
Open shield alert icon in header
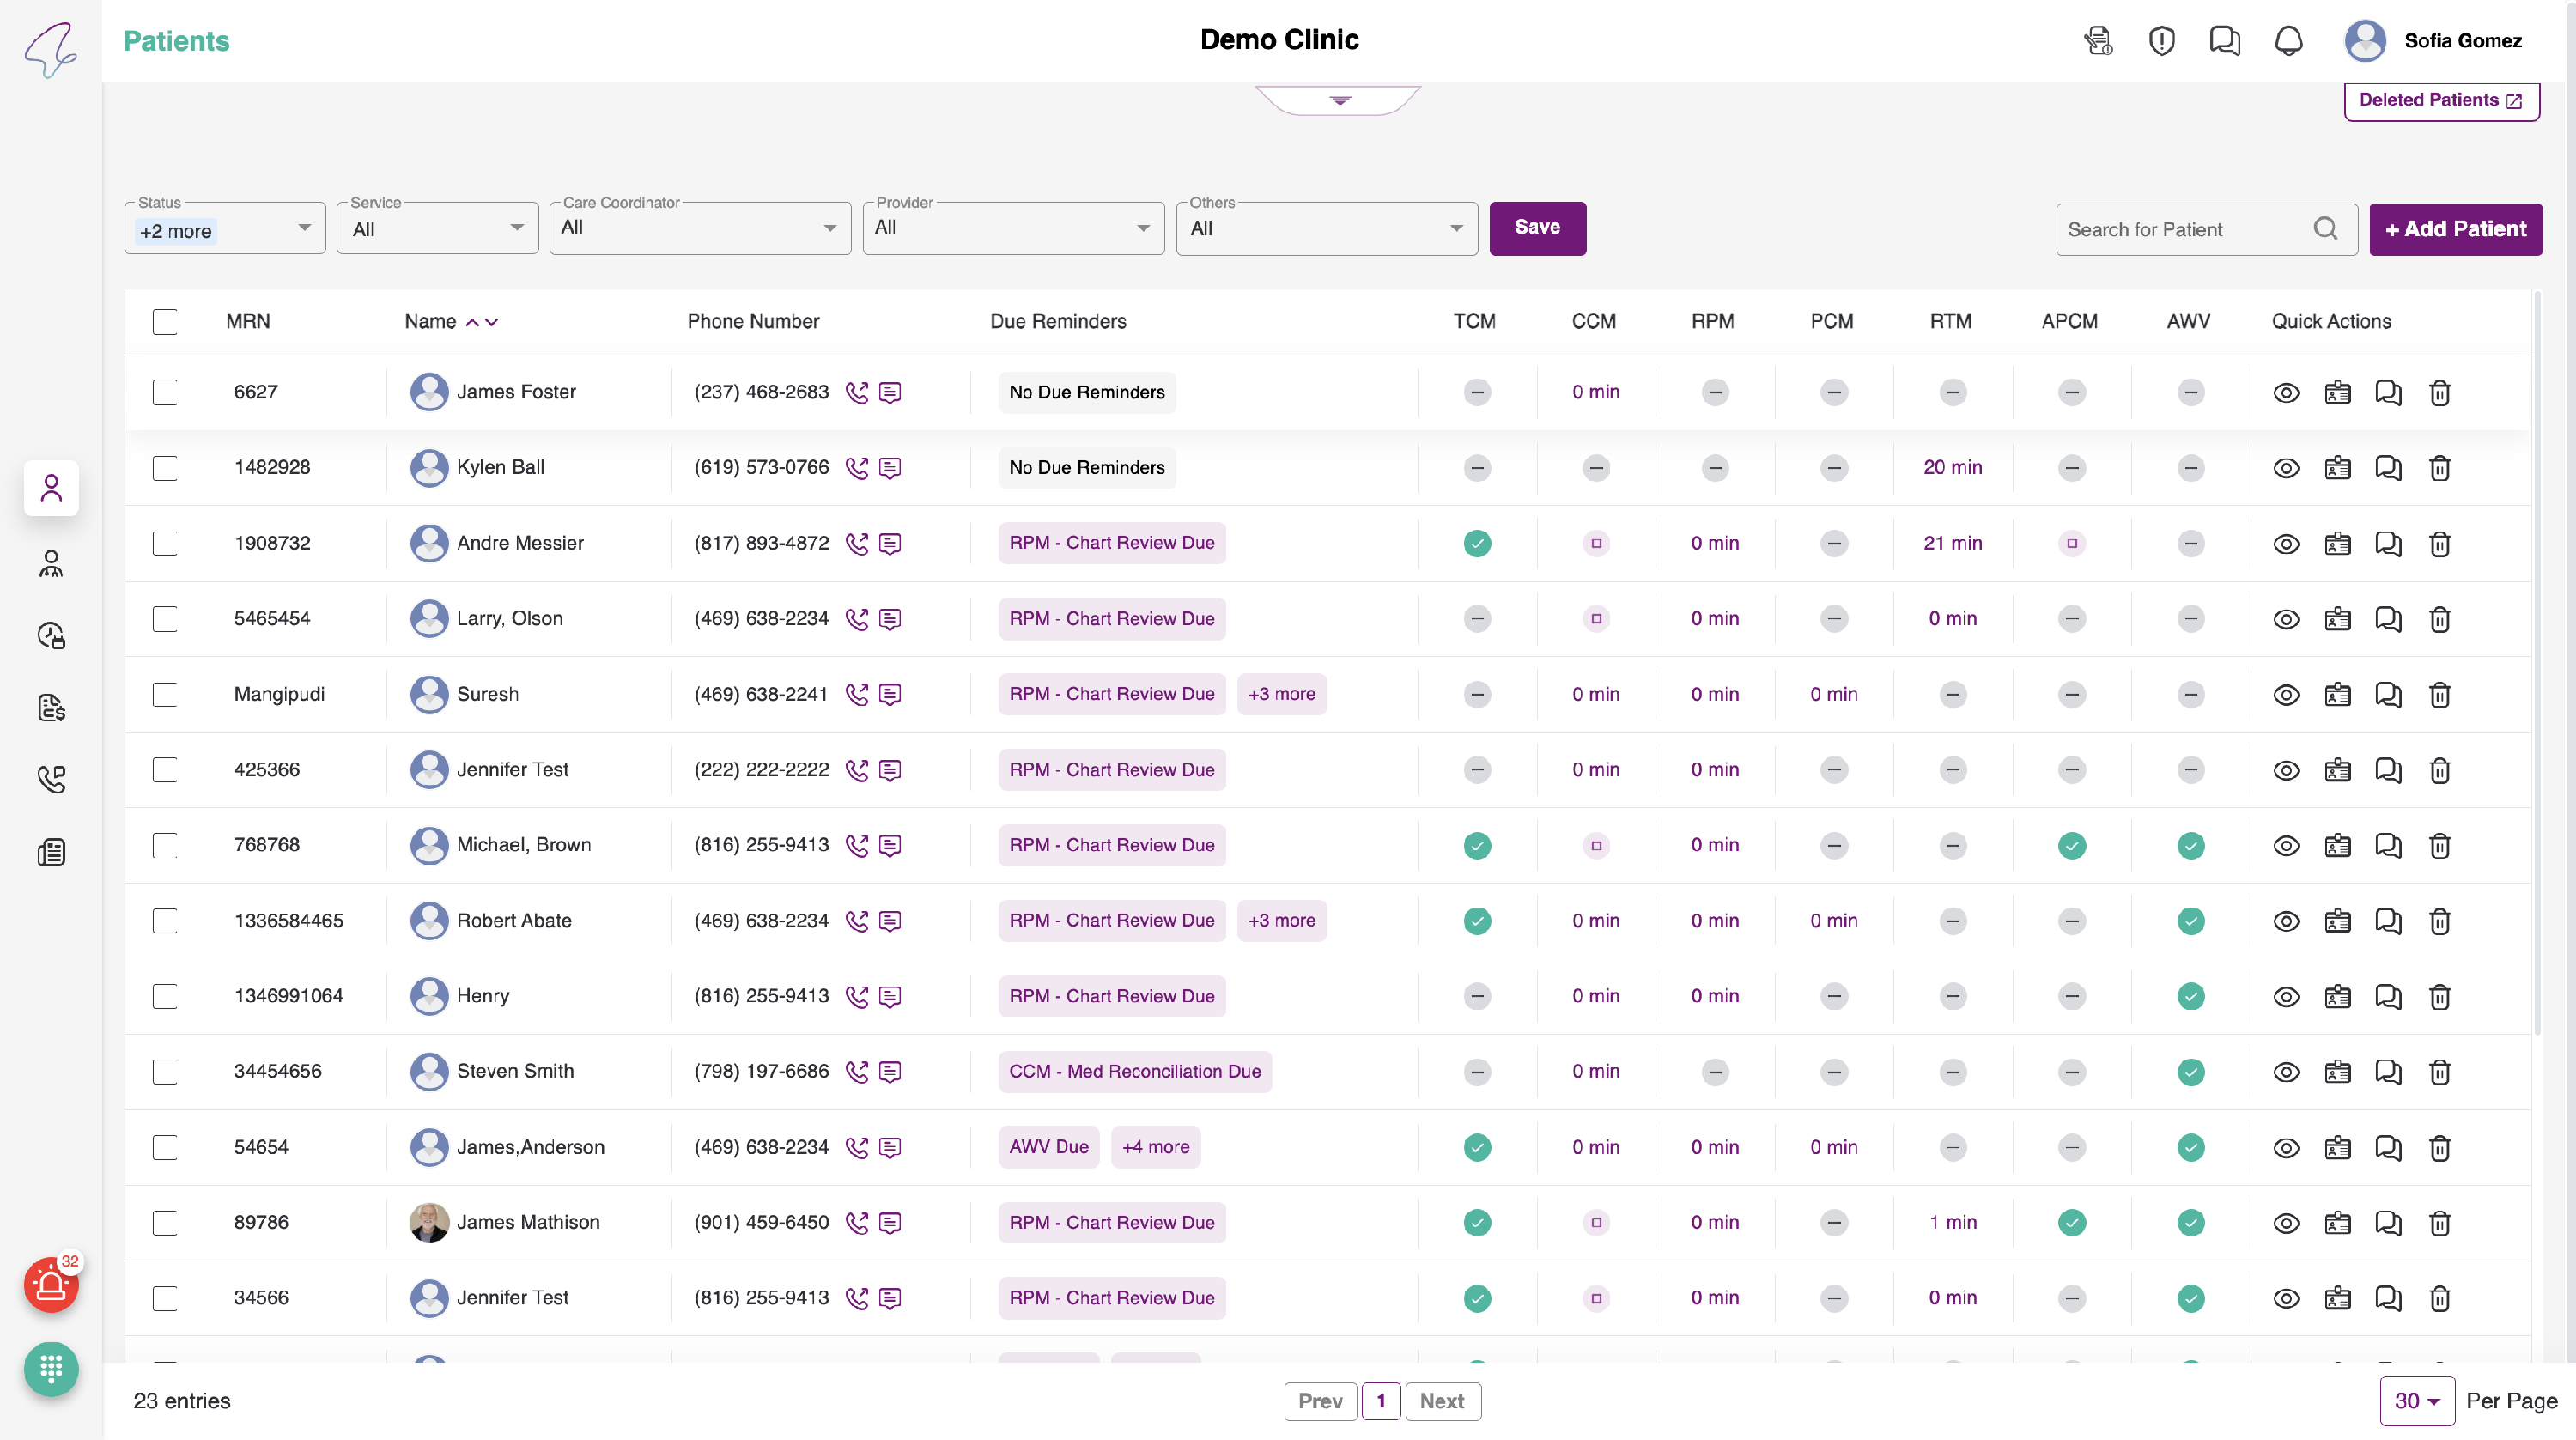[2161, 41]
